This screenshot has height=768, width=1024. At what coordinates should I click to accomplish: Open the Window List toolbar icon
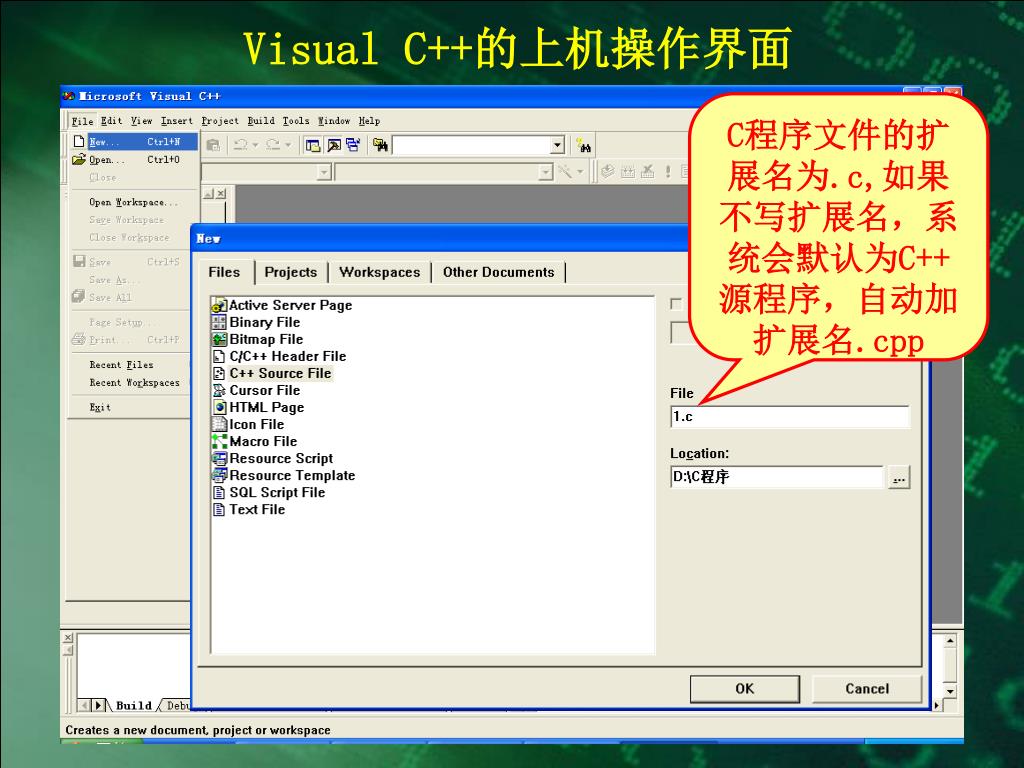click(353, 145)
